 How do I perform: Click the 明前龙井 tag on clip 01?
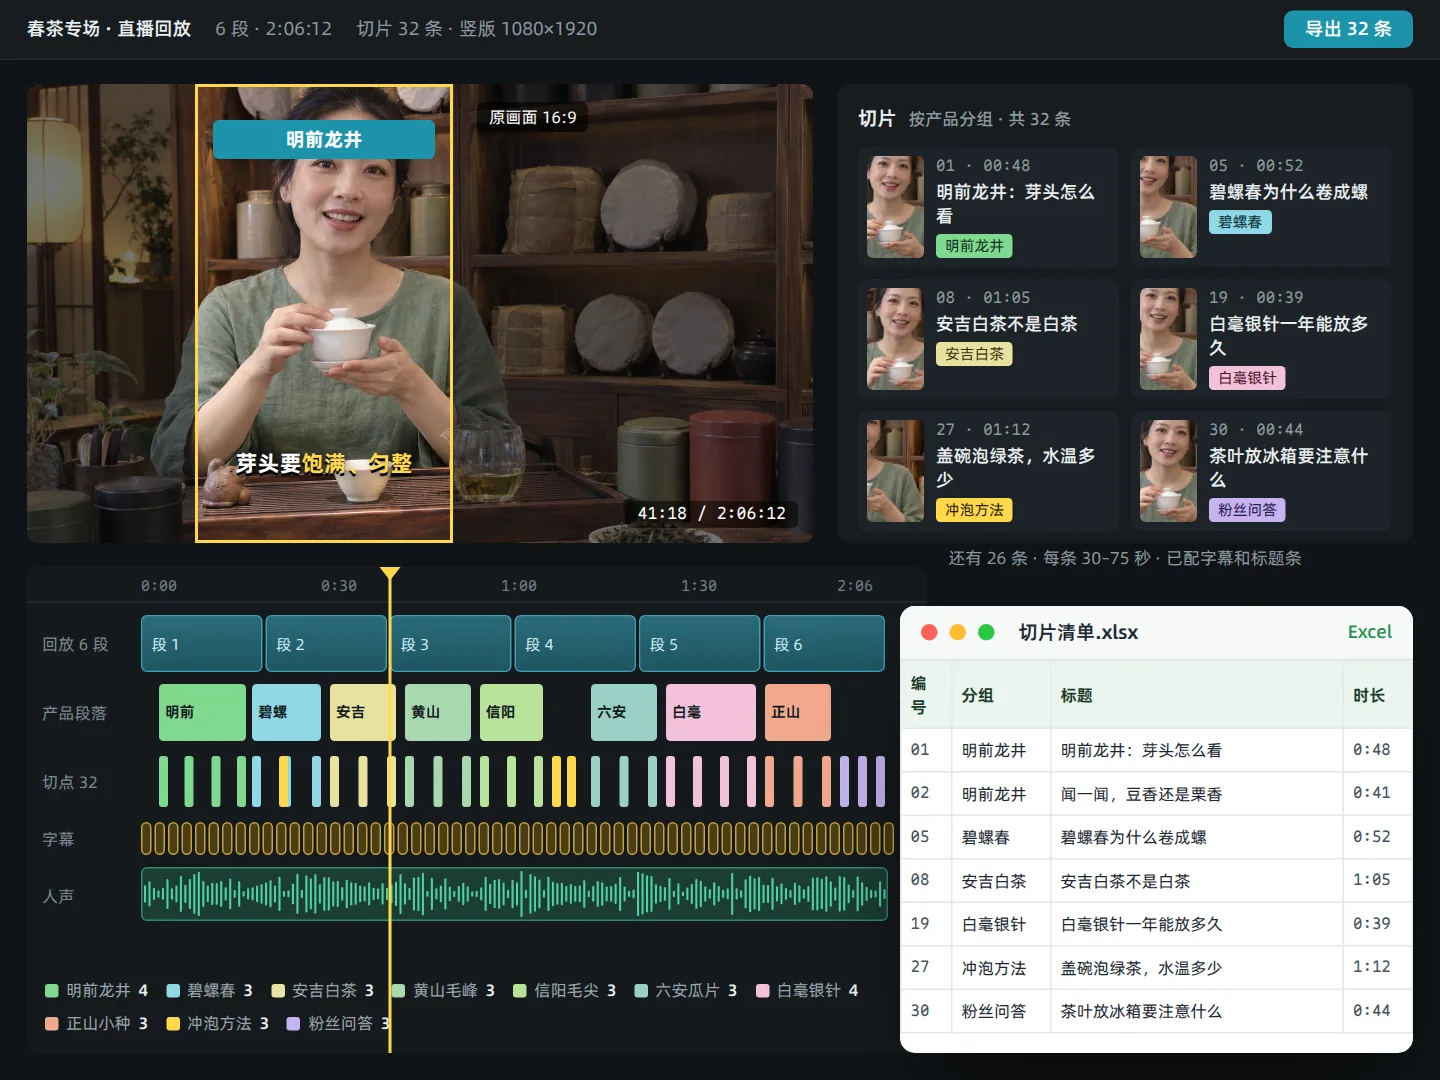click(x=974, y=246)
